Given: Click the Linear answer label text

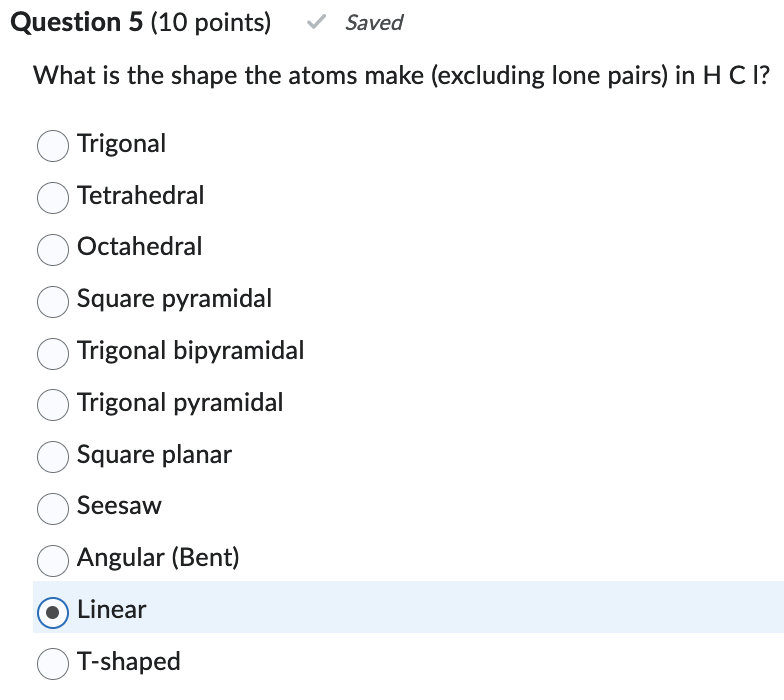Looking at the screenshot, I should coord(112,609).
